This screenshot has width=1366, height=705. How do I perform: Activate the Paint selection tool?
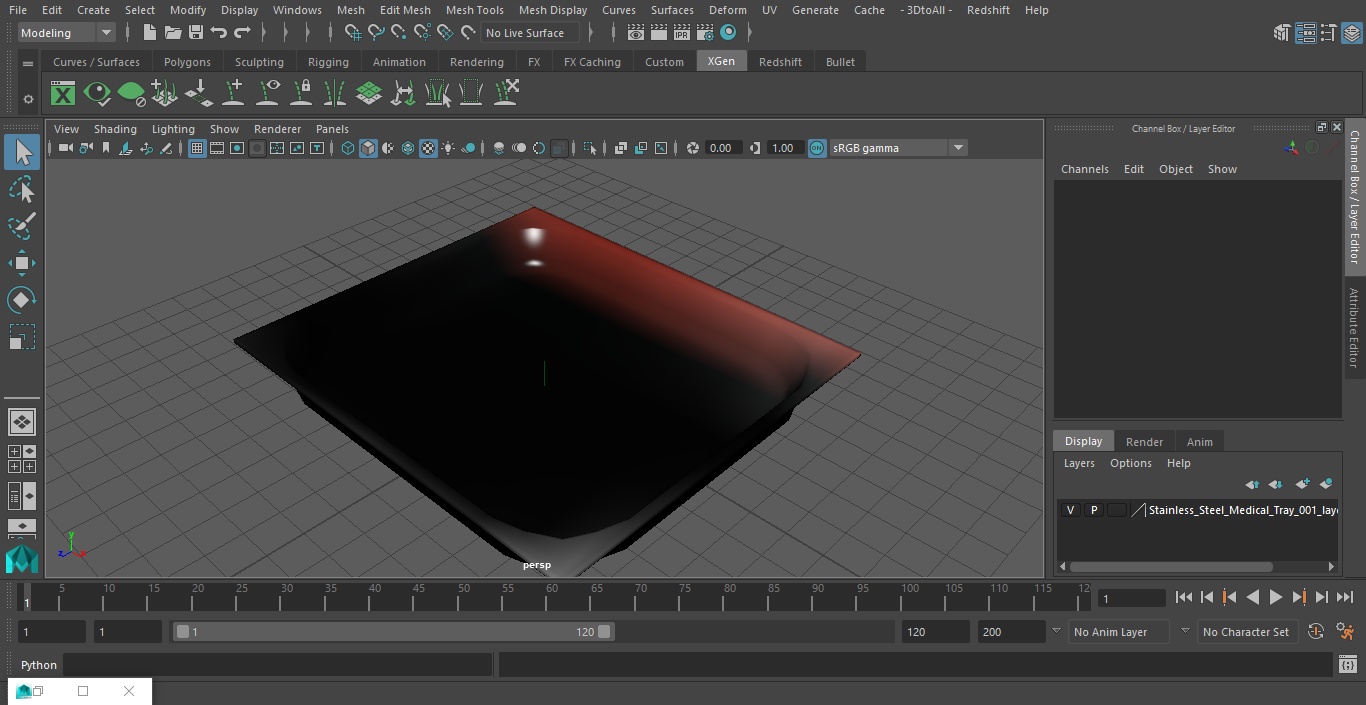click(x=22, y=226)
